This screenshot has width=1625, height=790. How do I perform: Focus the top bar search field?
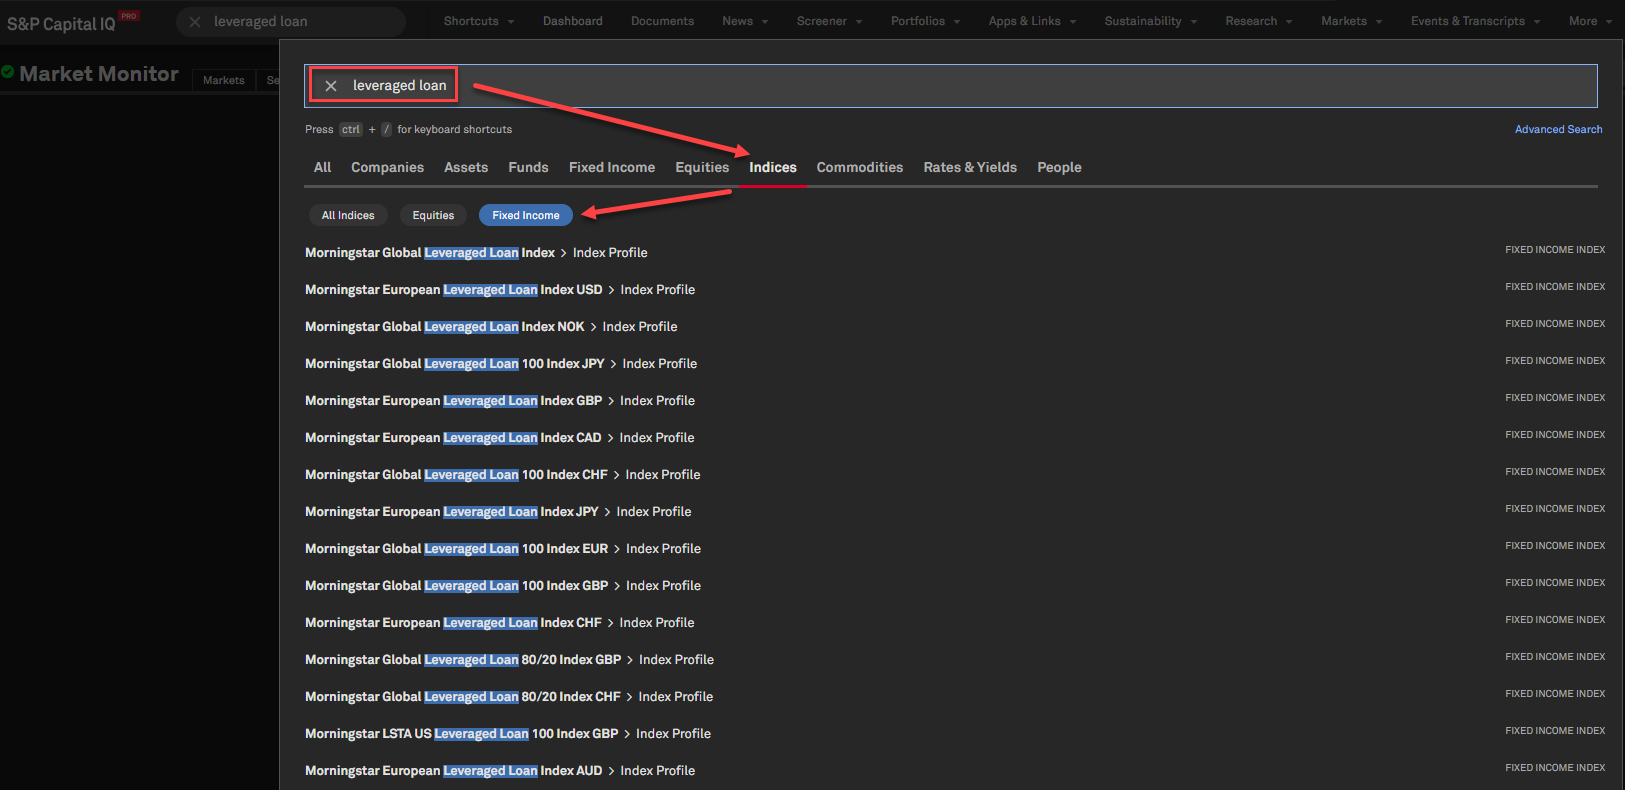tap(291, 22)
